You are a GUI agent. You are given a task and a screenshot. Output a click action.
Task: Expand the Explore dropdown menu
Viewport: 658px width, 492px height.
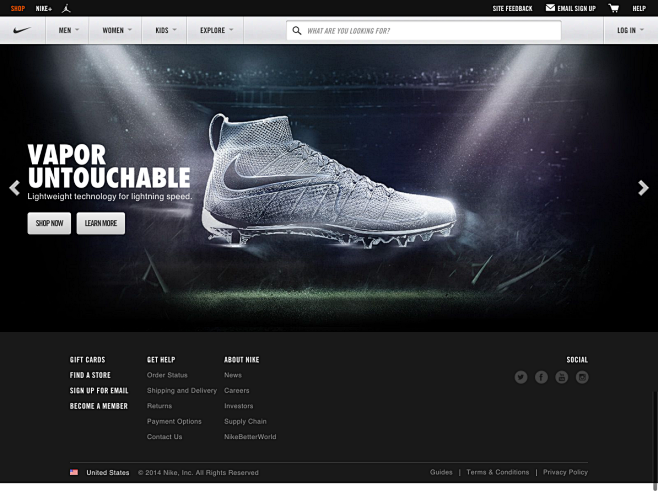click(216, 30)
